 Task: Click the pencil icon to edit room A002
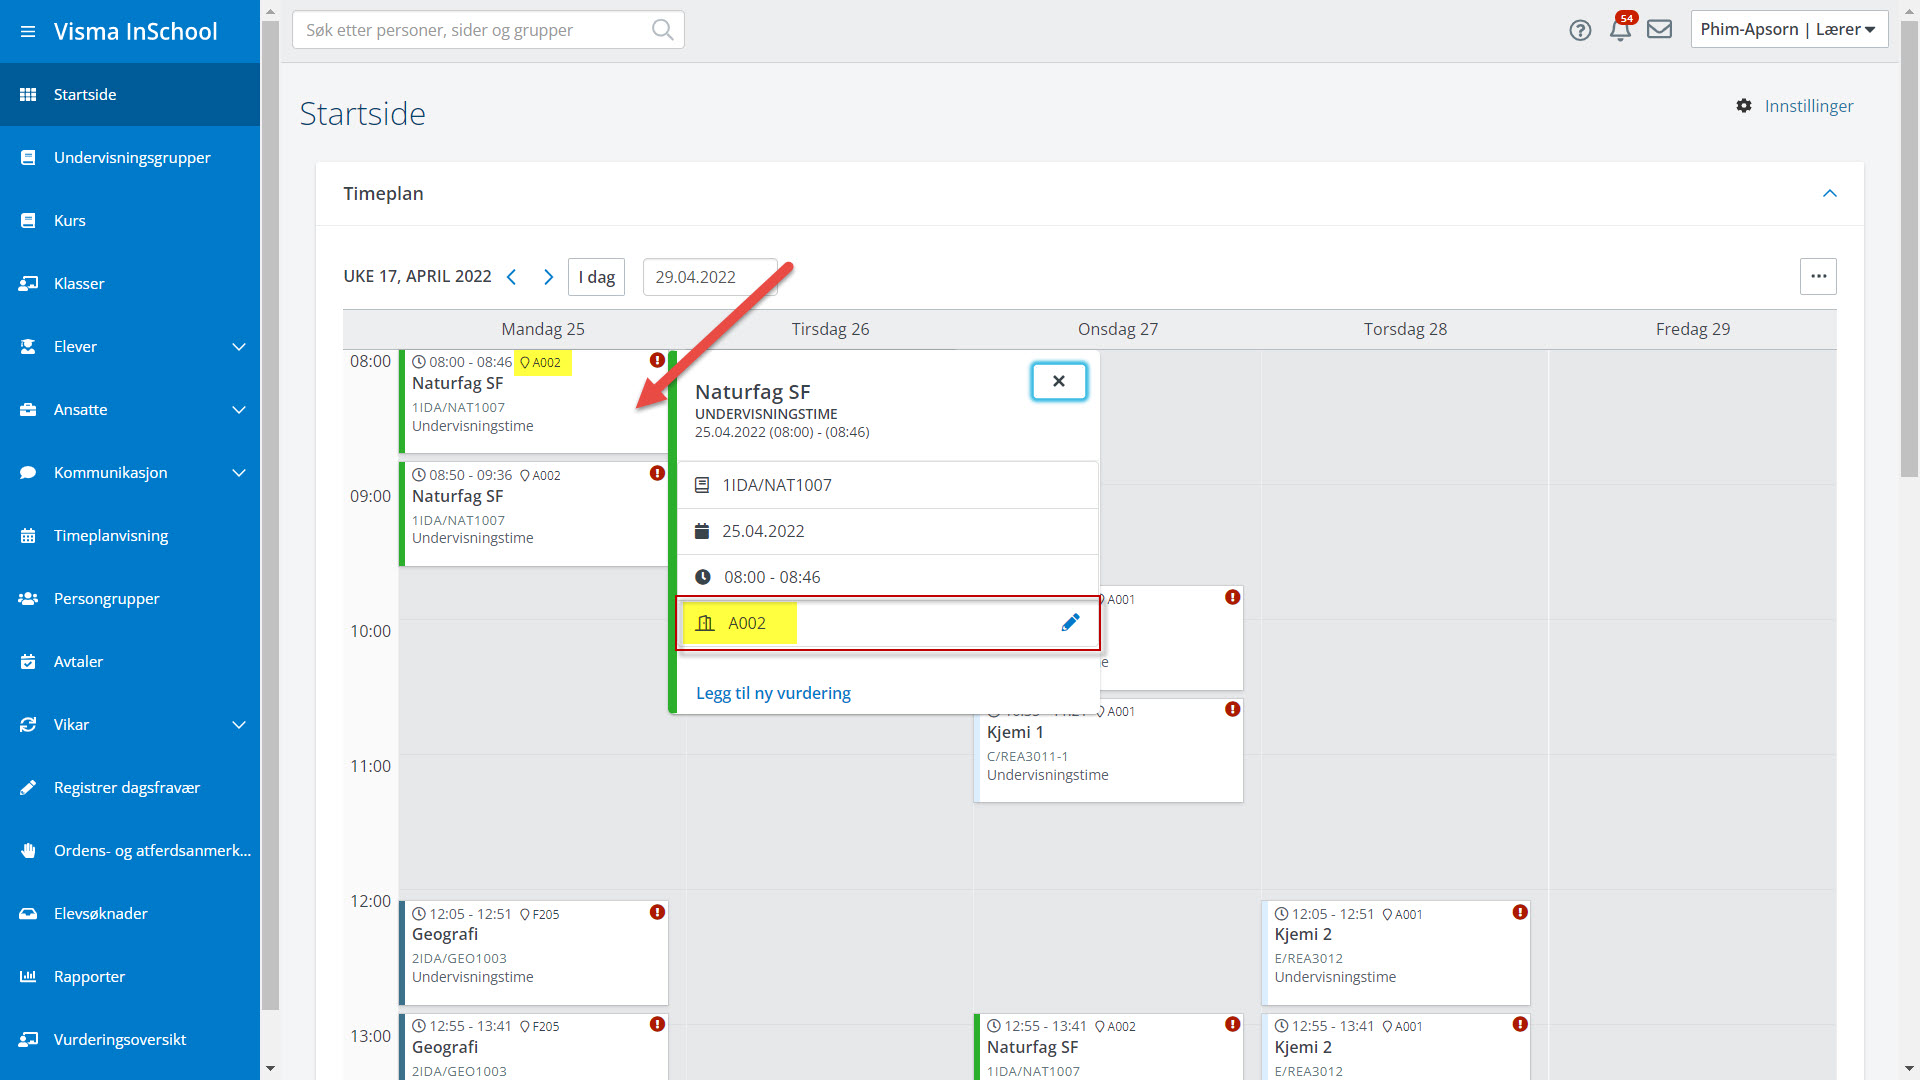1070,623
